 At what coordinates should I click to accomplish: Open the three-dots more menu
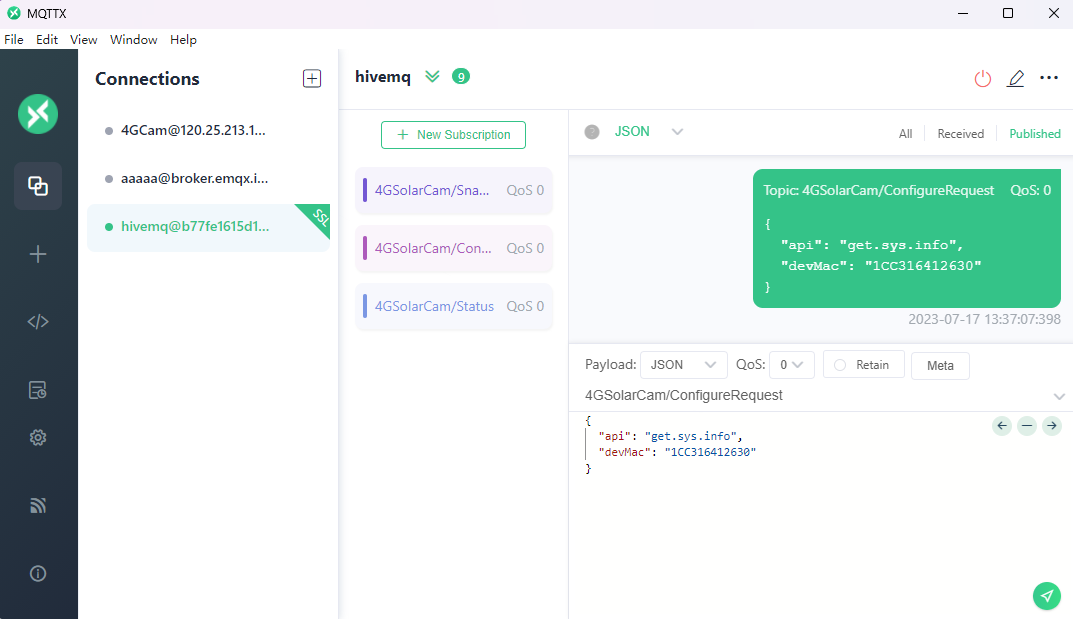(x=1049, y=78)
